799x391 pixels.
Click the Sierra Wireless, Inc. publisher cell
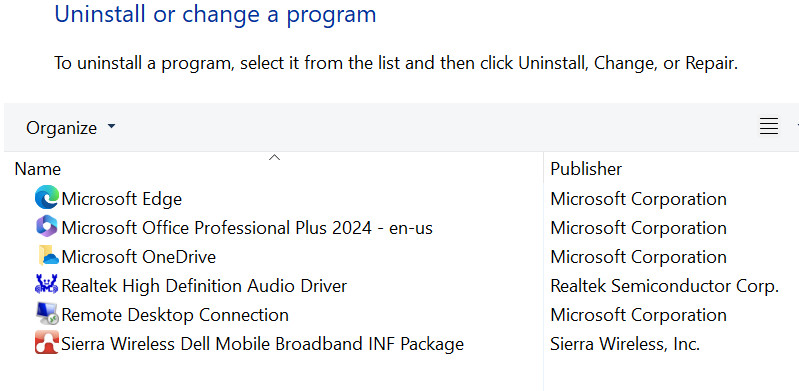coord(625,344)
